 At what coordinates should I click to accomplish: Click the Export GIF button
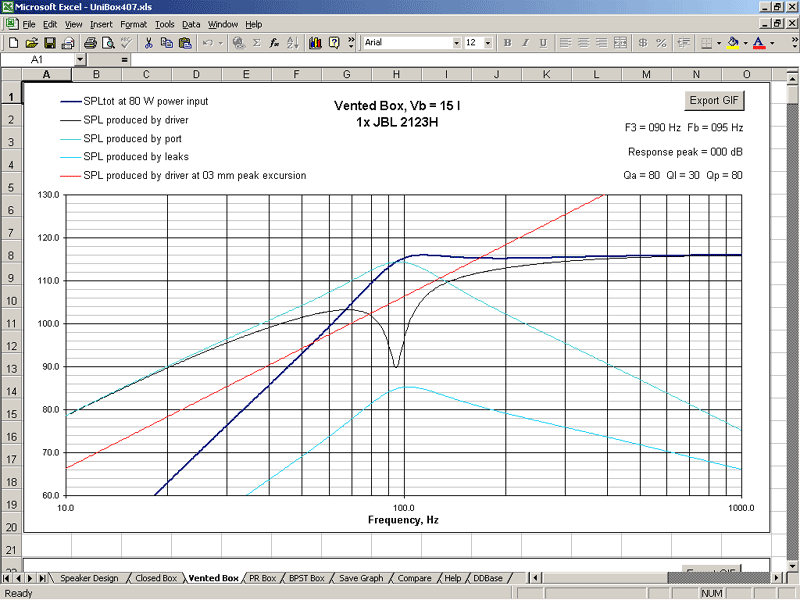[714, 101]
